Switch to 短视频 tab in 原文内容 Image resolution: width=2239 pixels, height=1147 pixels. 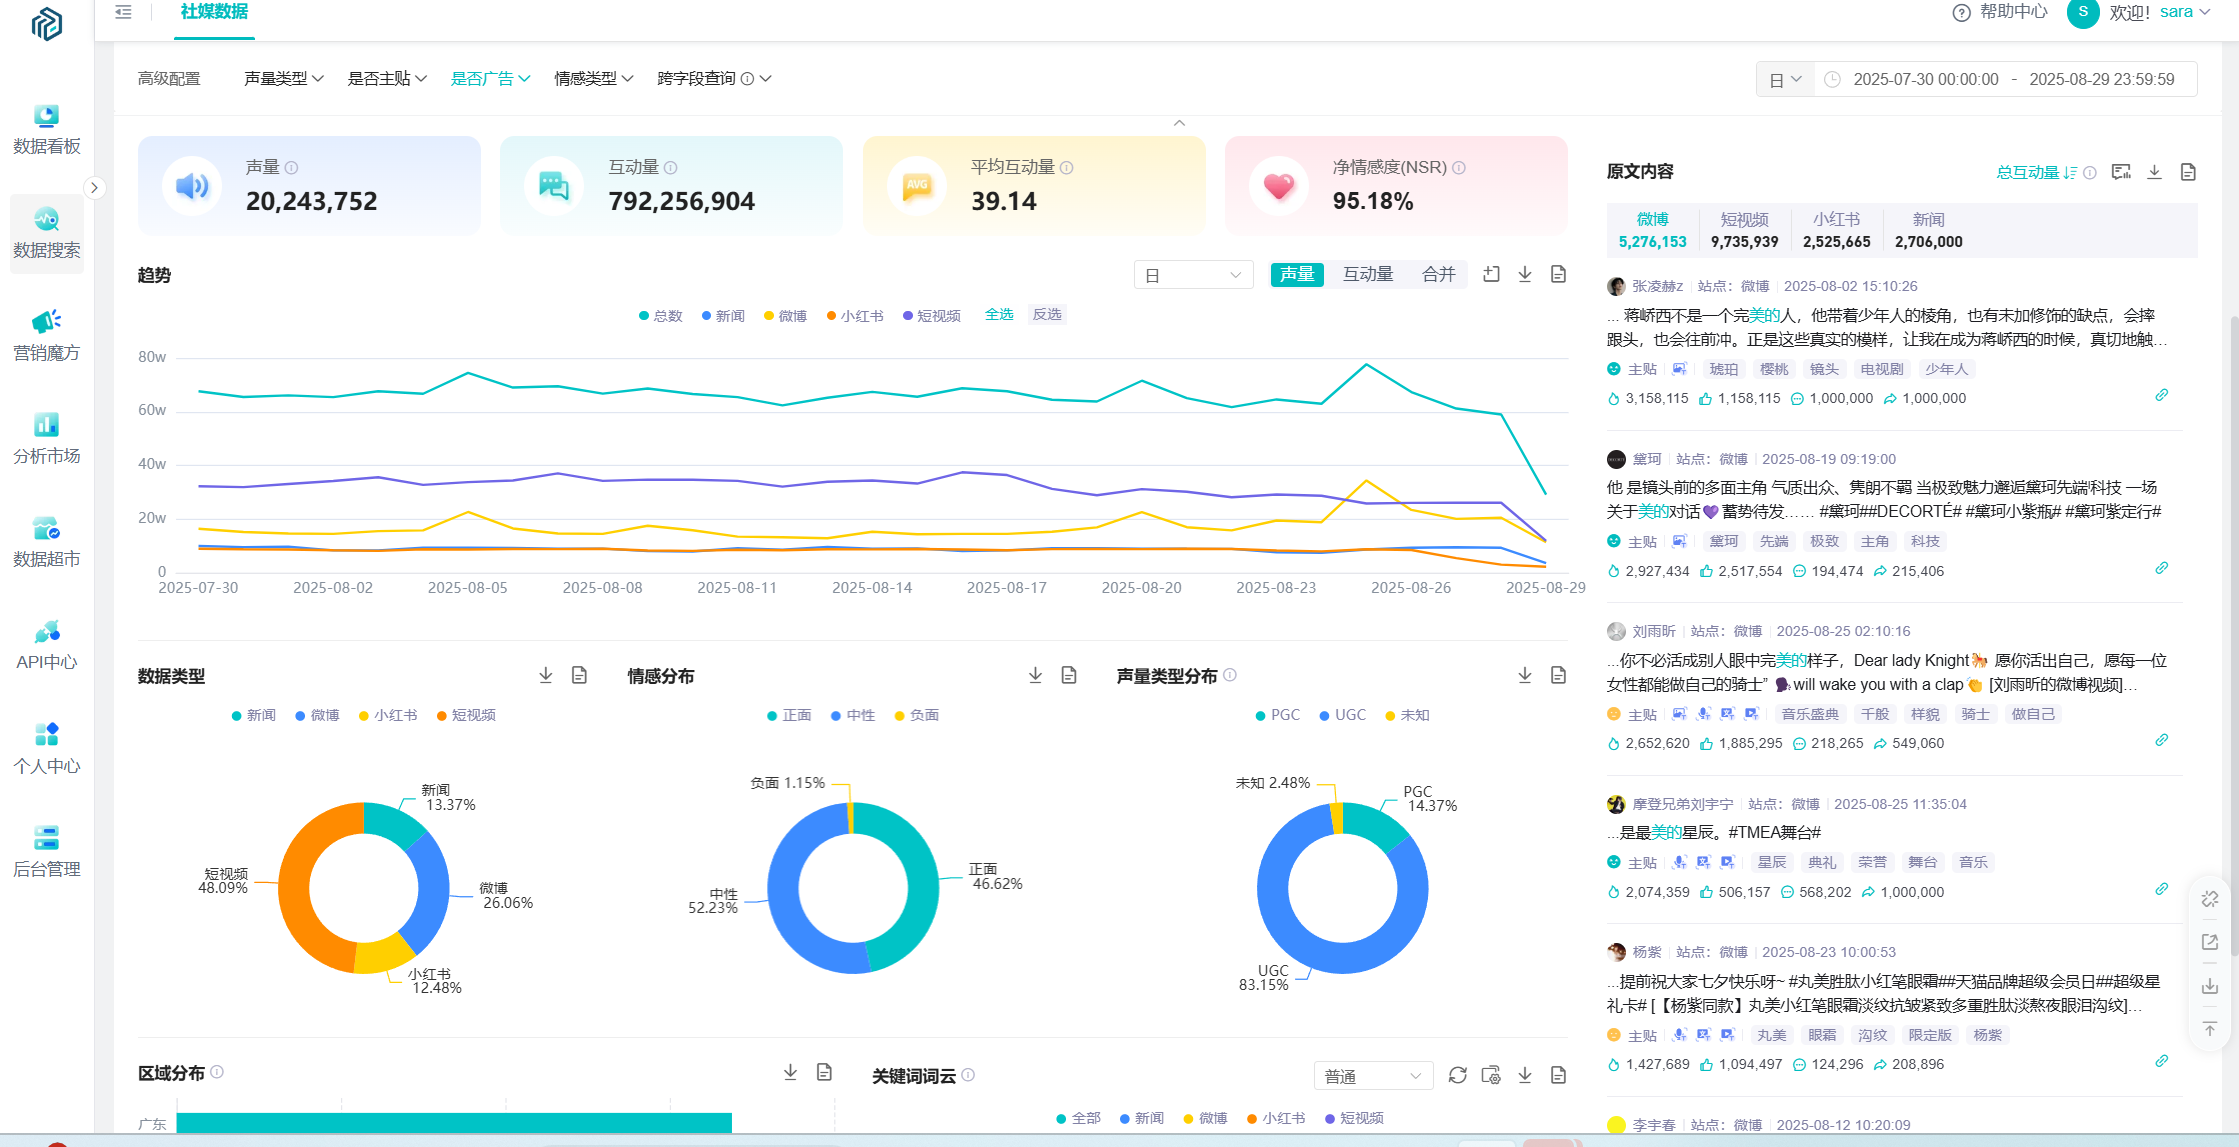(x=1744, y=229)
